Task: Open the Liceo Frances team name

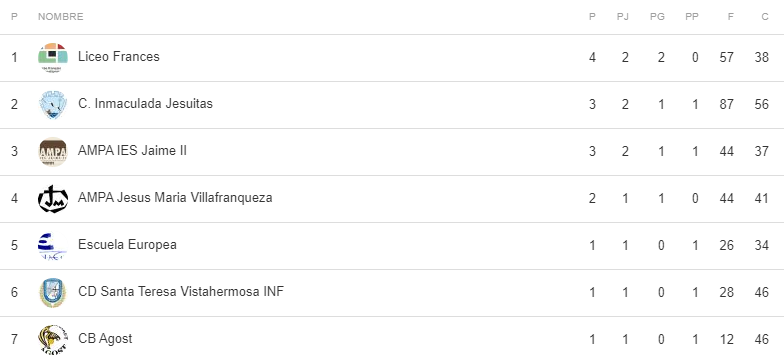Action: [x=118, y=57]
